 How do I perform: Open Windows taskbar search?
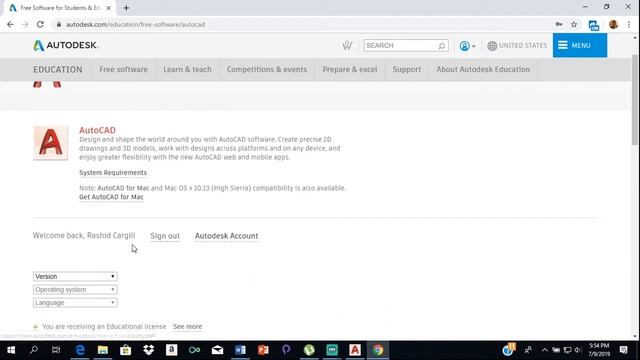(34, 350)
